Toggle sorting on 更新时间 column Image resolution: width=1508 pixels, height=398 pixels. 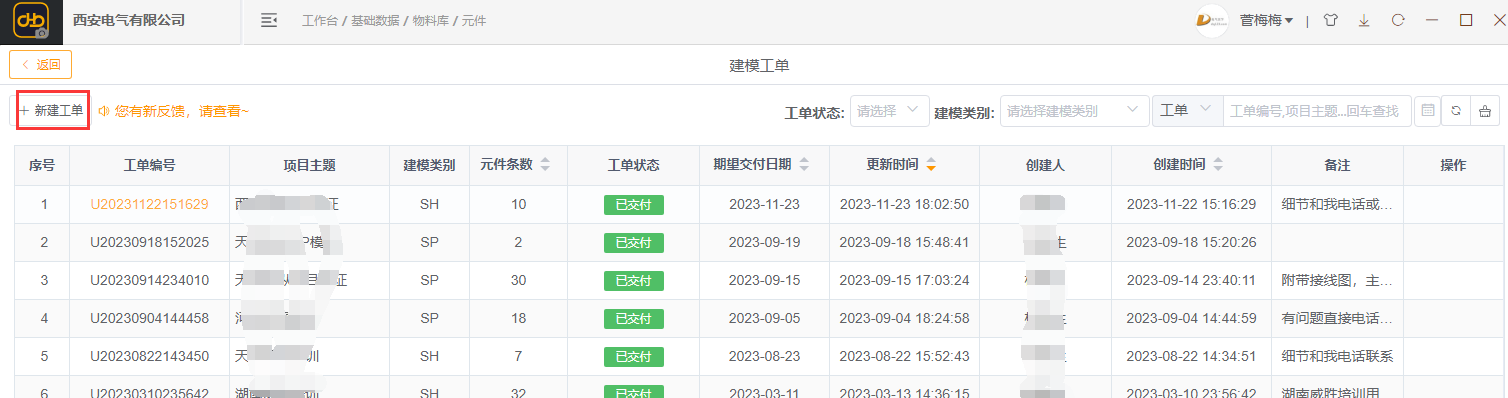(931, 165)
